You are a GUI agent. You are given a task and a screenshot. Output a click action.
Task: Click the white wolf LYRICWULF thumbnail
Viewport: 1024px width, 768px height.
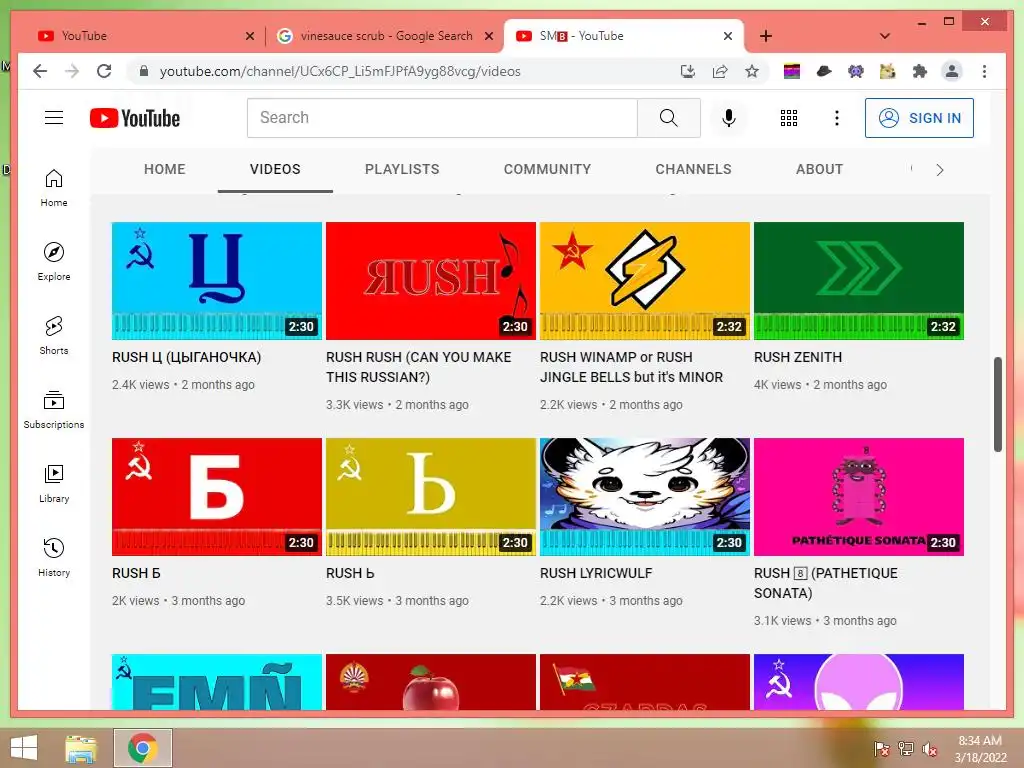[x=645, y=496]
